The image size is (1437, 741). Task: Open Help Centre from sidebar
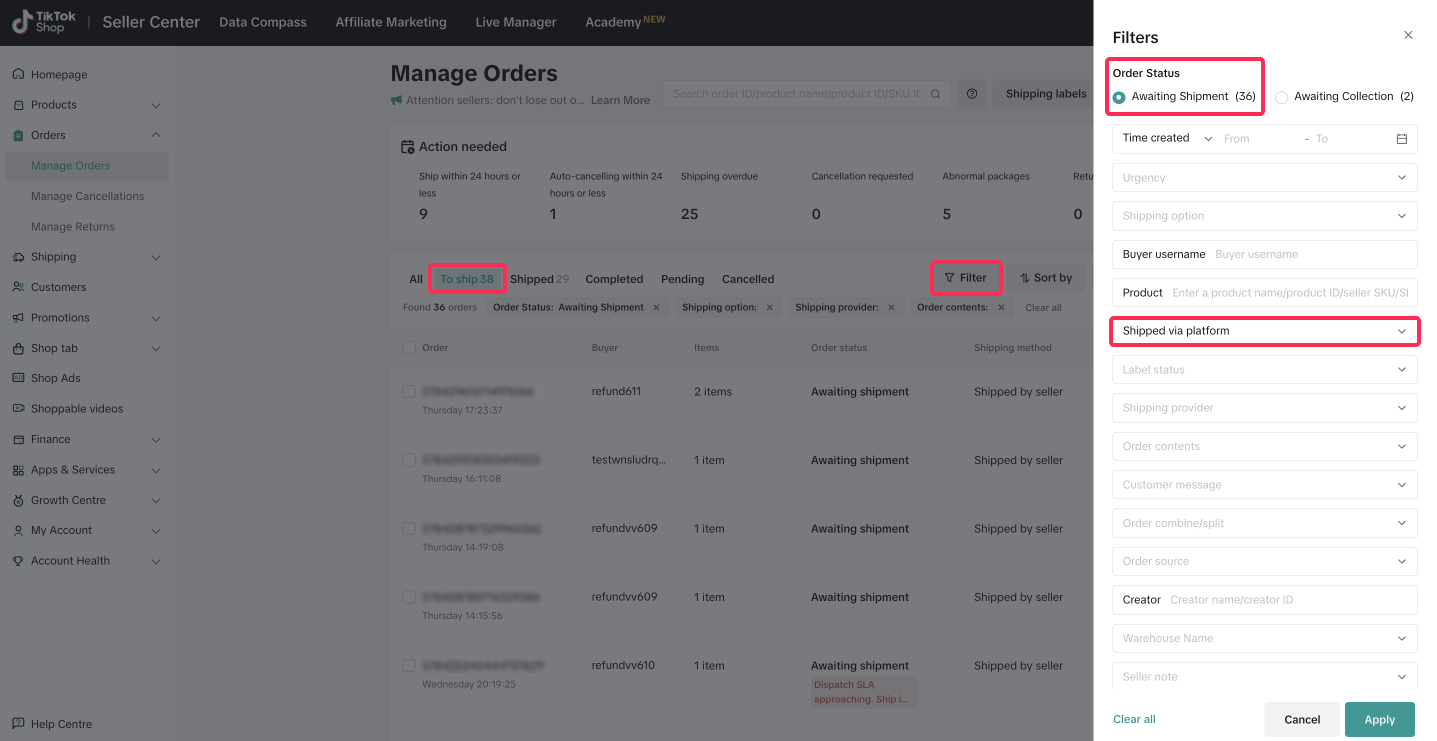61,724
